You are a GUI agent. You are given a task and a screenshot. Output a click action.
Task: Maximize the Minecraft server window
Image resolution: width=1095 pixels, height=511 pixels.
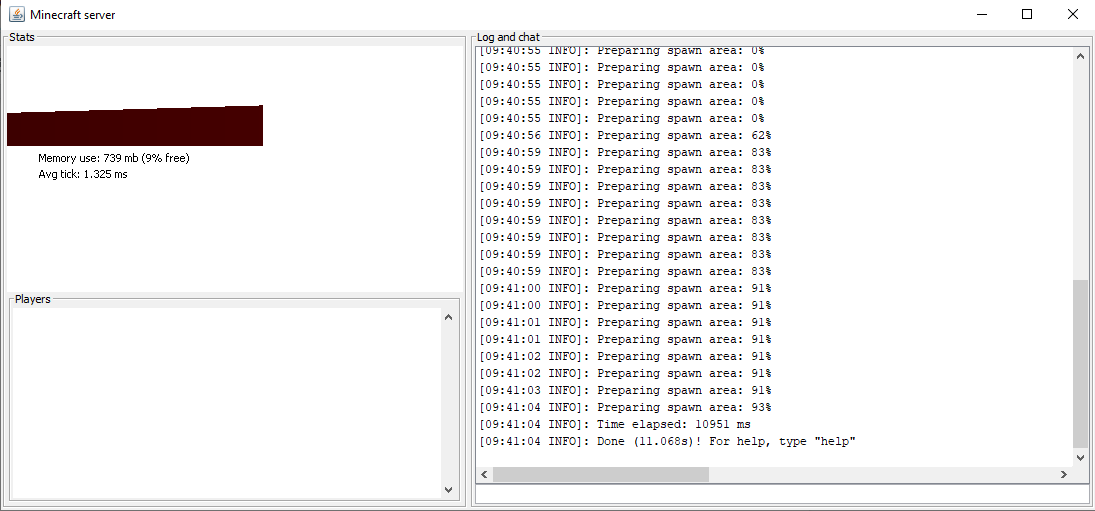point(1027,14)
